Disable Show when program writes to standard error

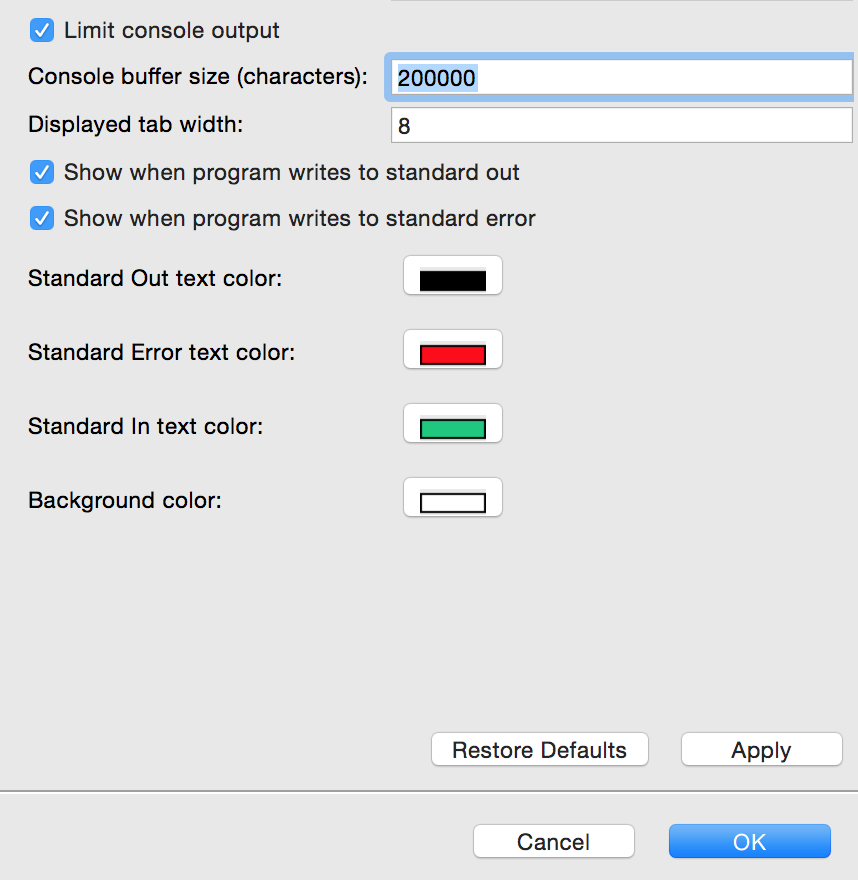point(42,218)
